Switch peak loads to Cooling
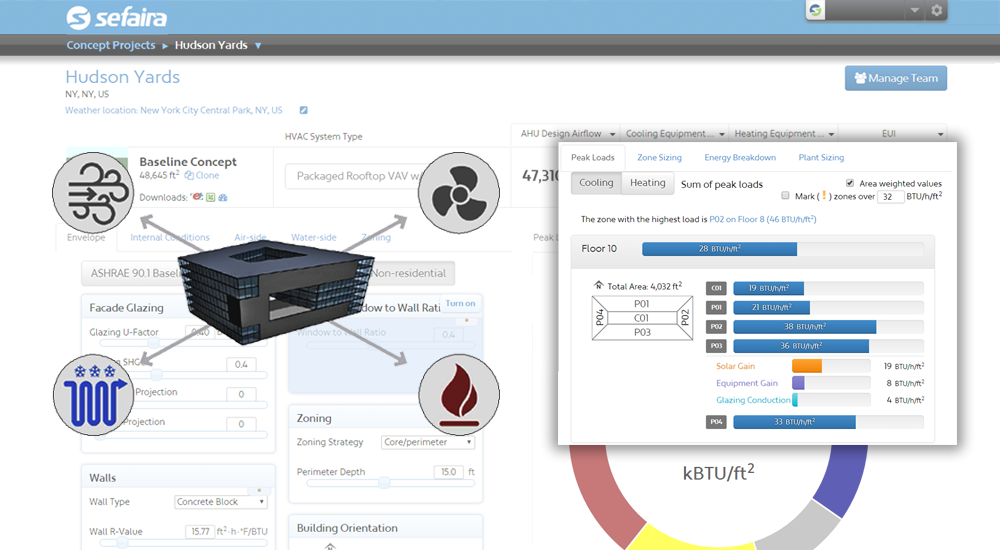The width and height of the screenshot is (1000, 550). tap(596, 182)
